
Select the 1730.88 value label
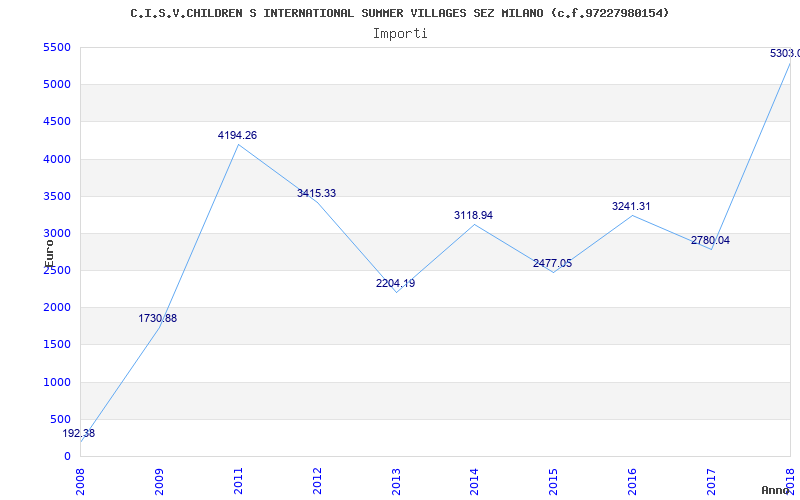158,318
